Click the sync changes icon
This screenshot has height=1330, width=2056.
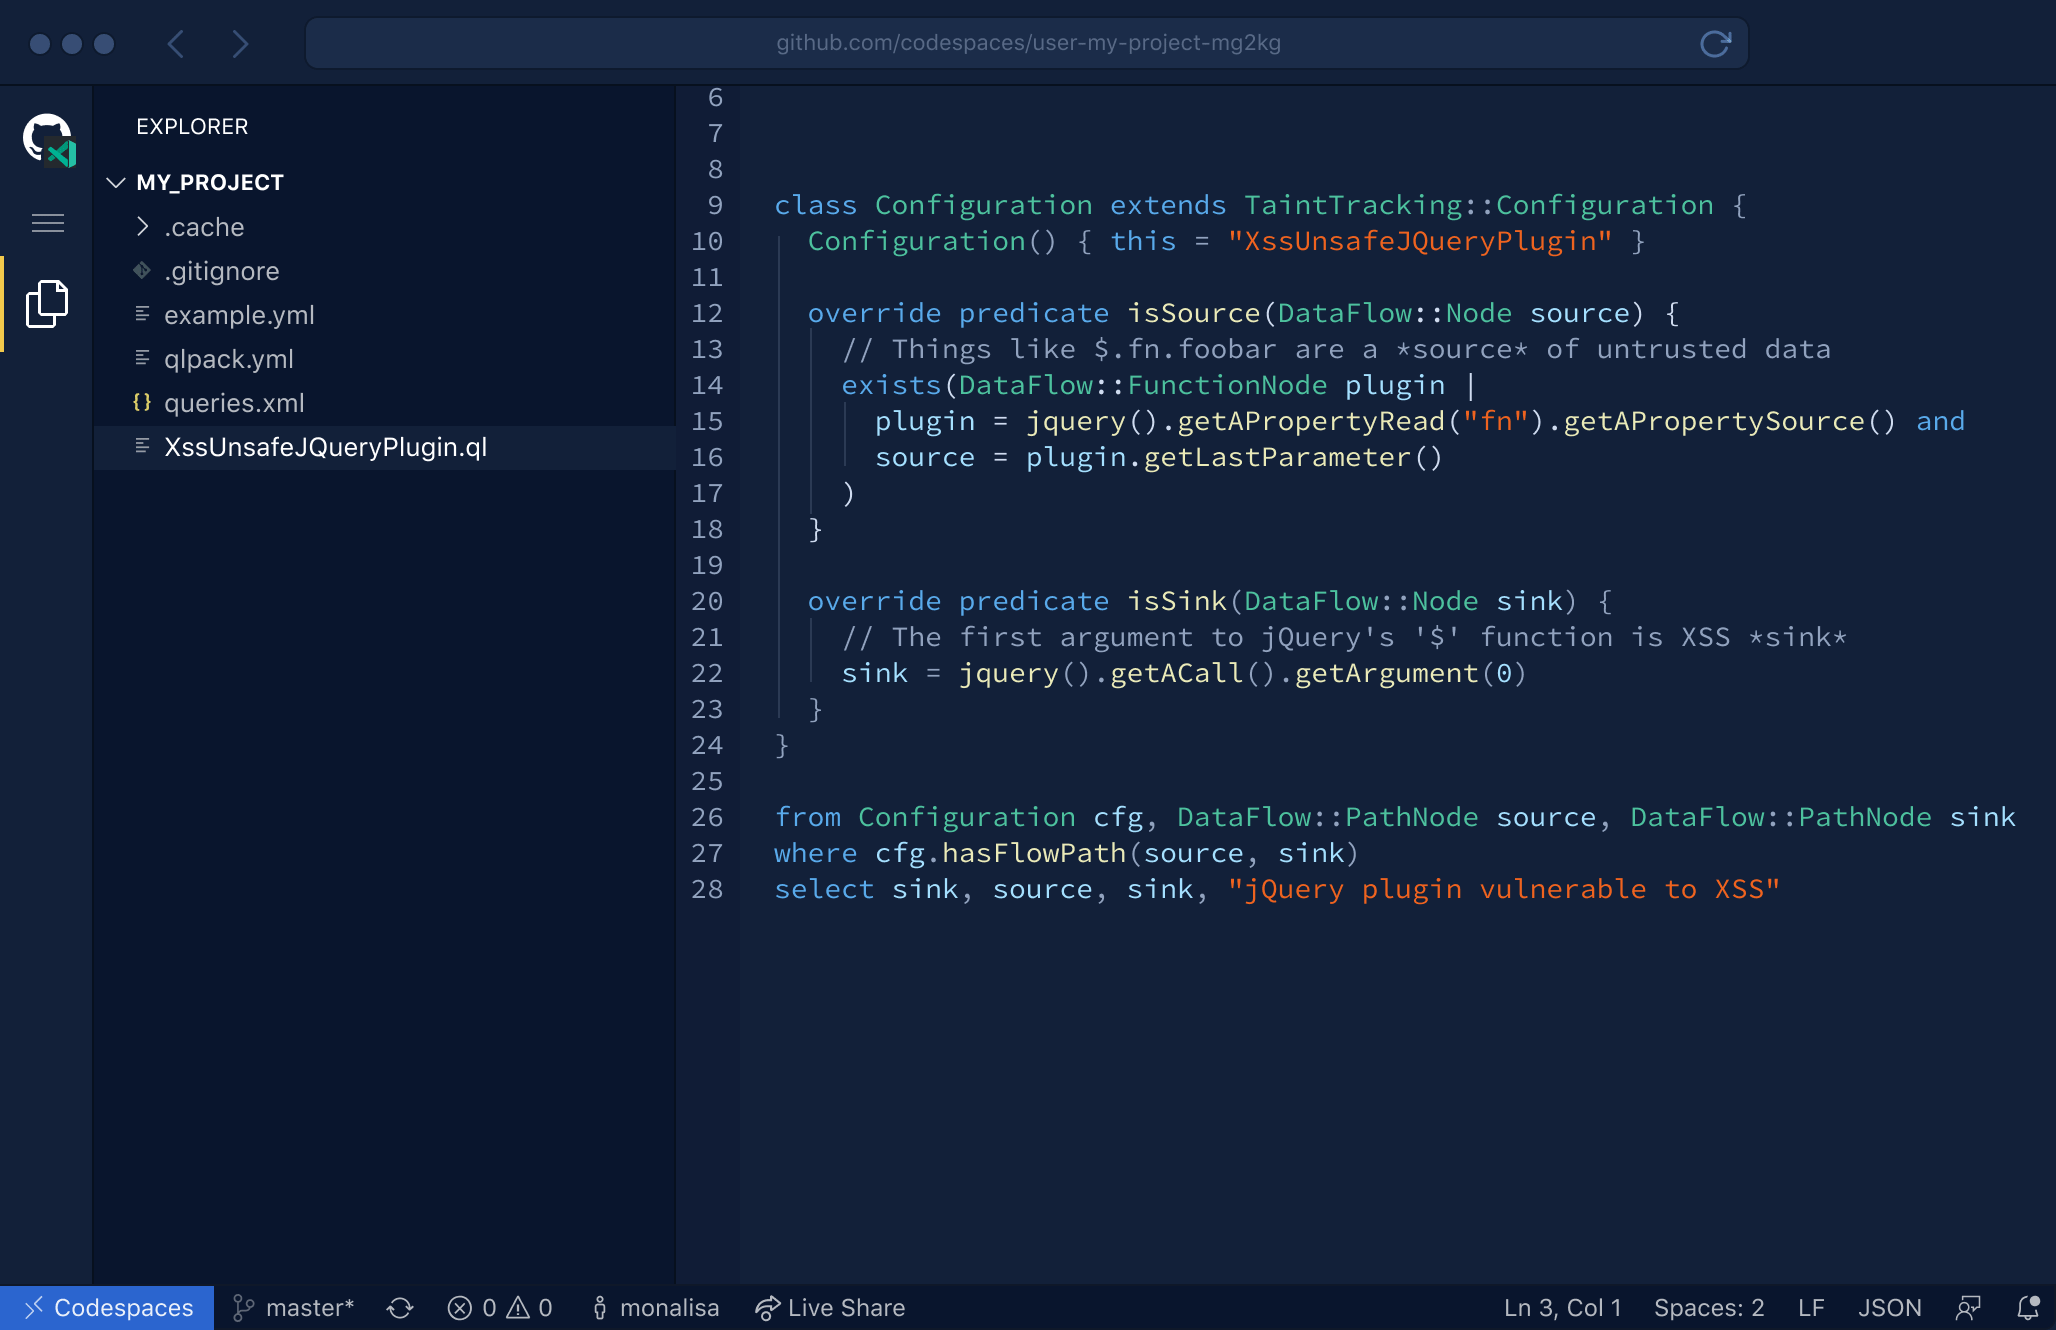[x=400, y=1308]
